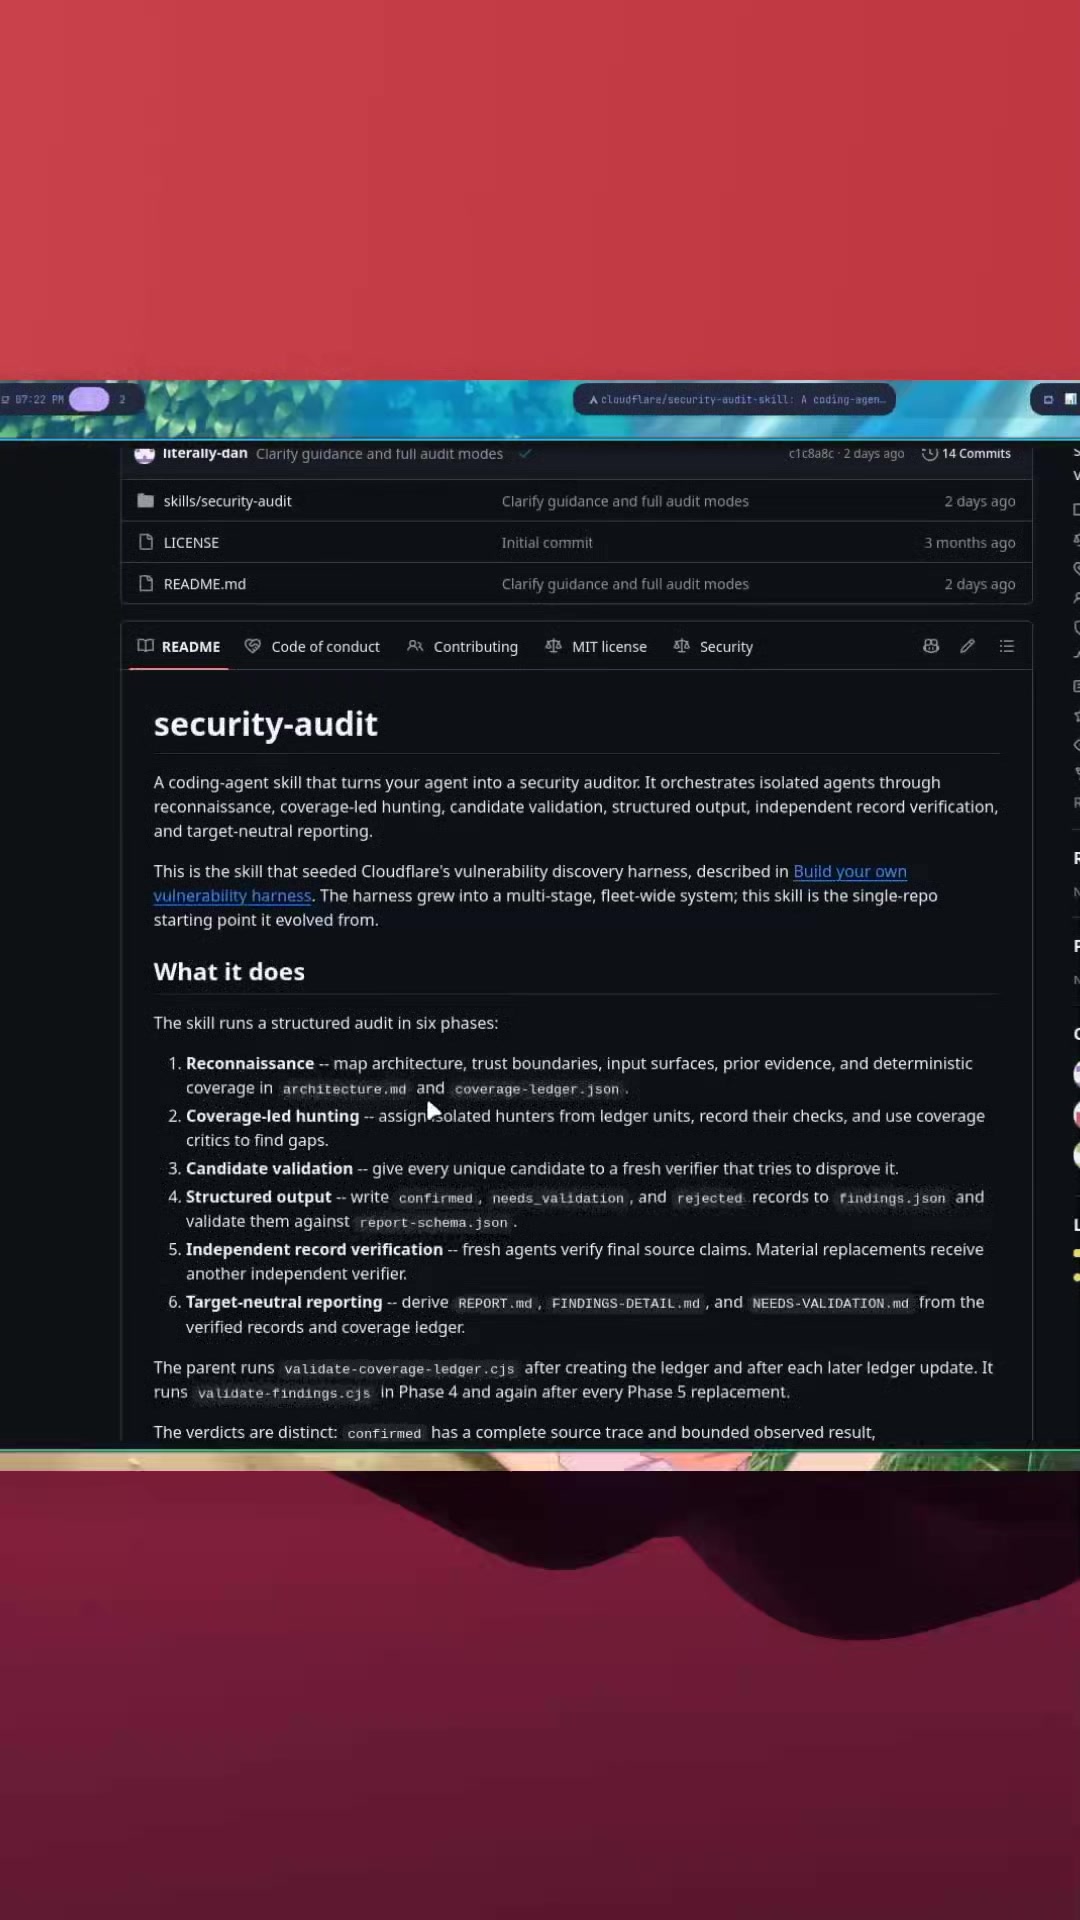
Task: Open the skills/security-audit folder
Action: 227,501
